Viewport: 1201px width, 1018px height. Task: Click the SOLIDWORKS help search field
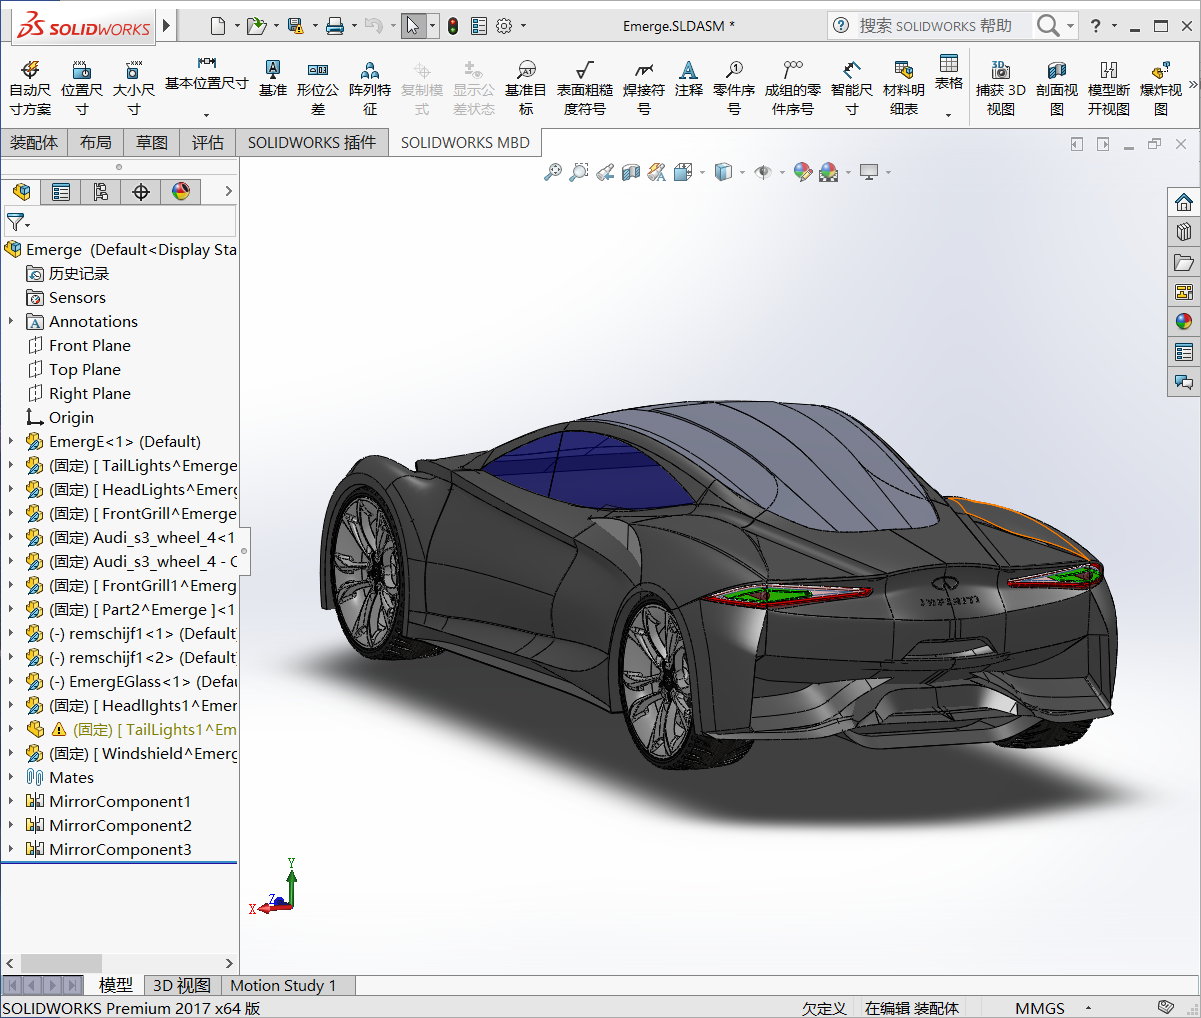click(935, 26)
